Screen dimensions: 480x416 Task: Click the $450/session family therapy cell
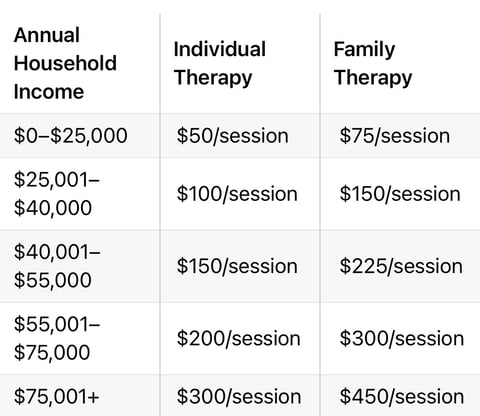(x=402, y=396)
